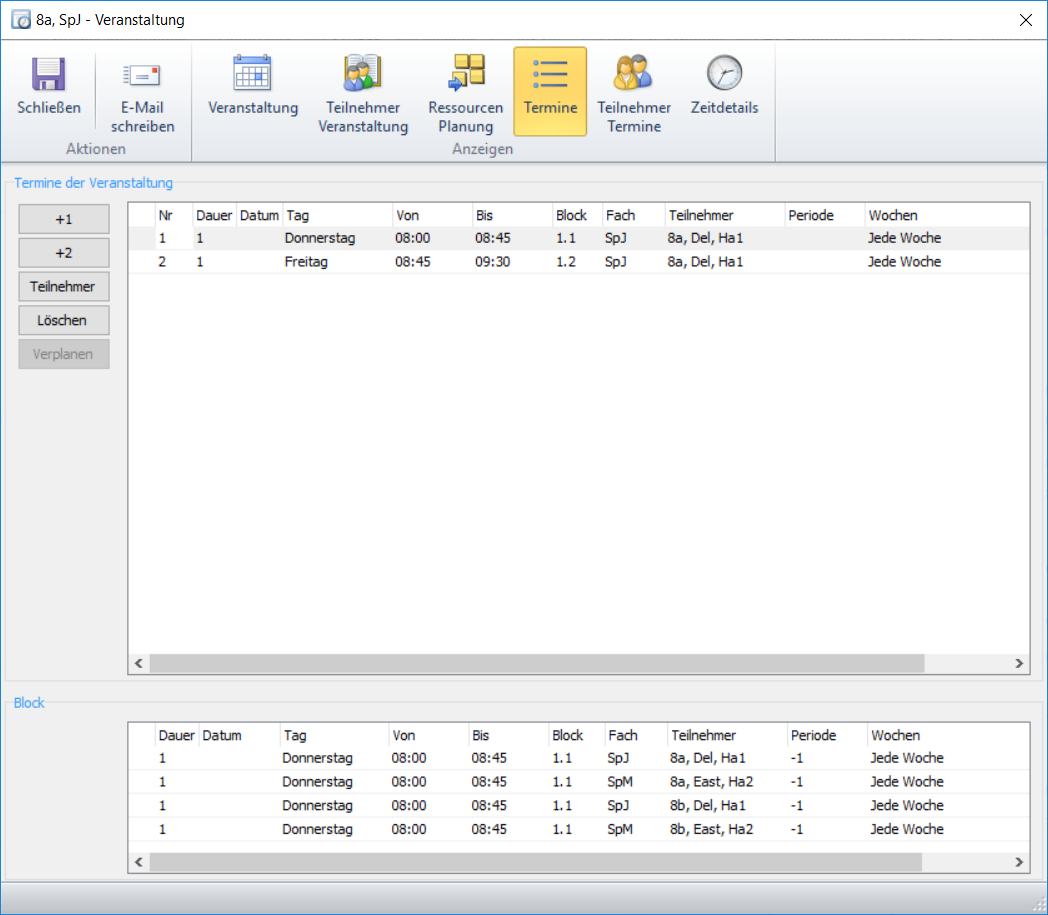This screenshot has width=1048, height=915.
Task: Click Block column header in Termine table
Action: [577, 215]
